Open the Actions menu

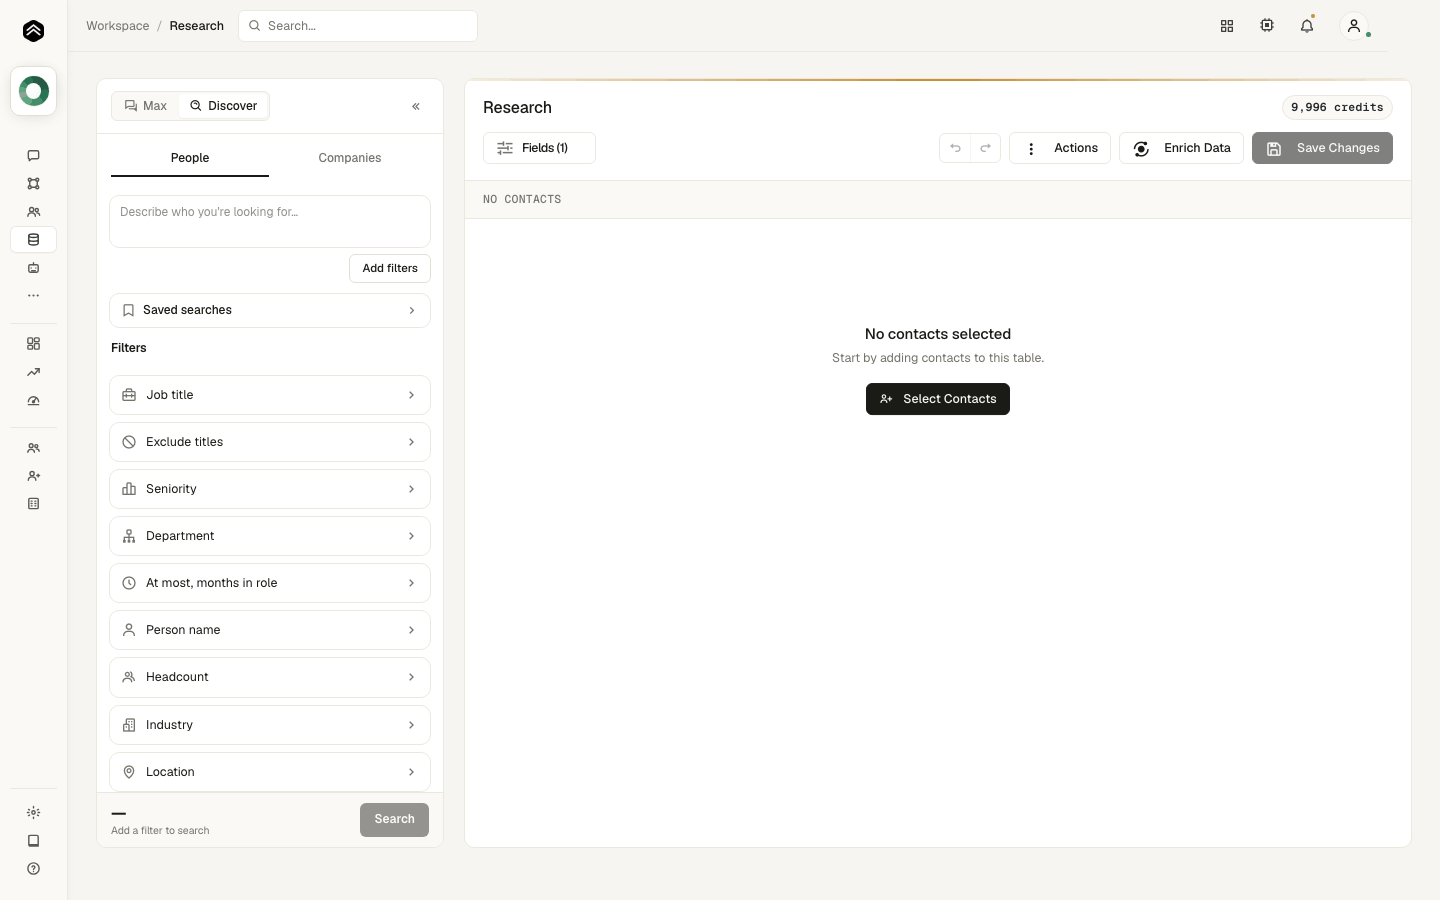1060,148
